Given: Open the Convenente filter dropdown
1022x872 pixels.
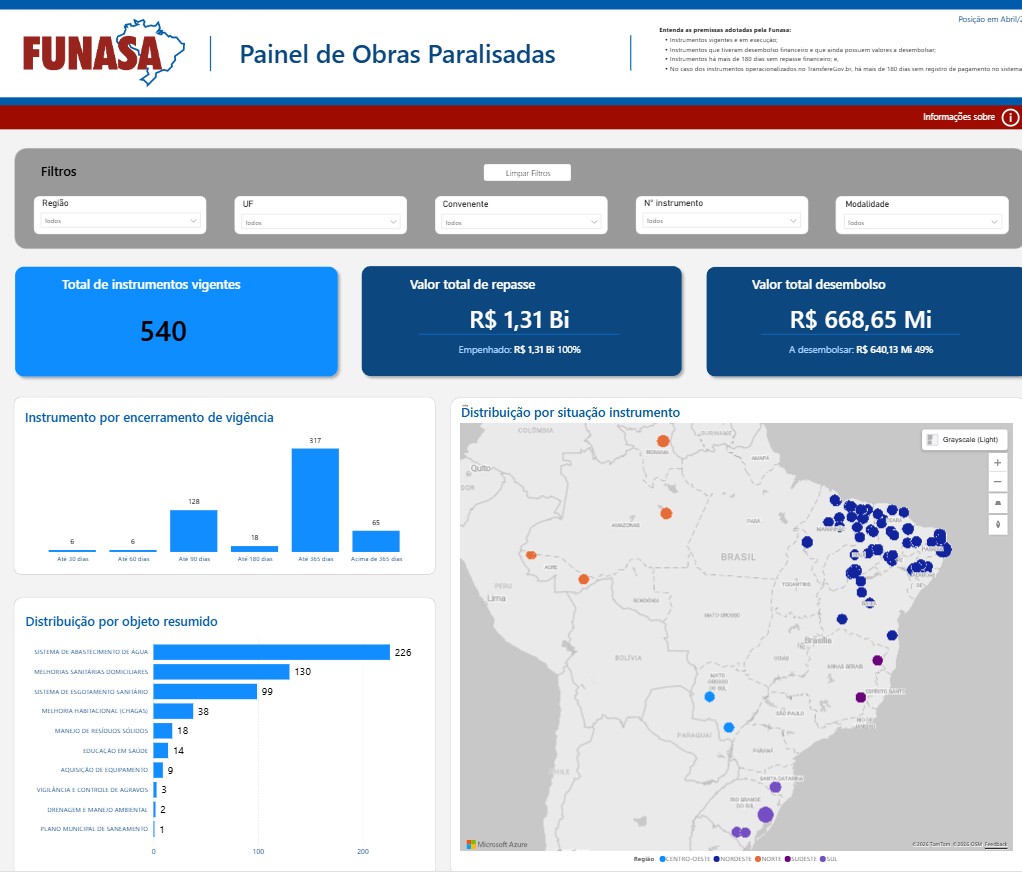Looking at the screenshot, I should [x=520, y=222].
